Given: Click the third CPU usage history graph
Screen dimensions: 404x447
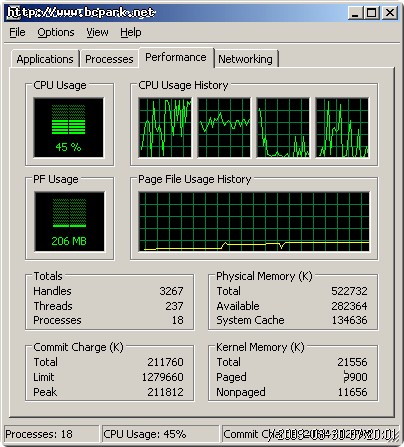Looking at the screenshot, I should (283, 127).
